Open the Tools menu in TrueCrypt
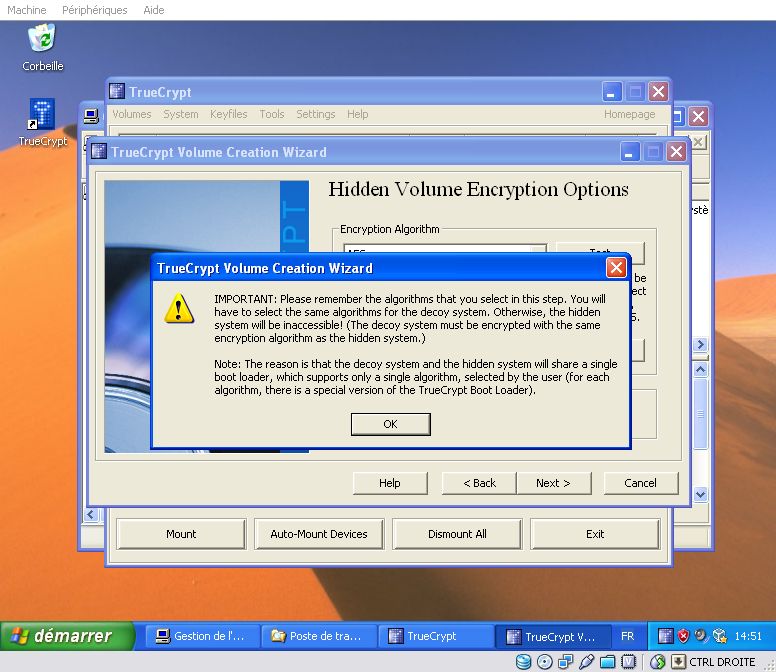This screenshot has width=776, height=672. point(272,114)
